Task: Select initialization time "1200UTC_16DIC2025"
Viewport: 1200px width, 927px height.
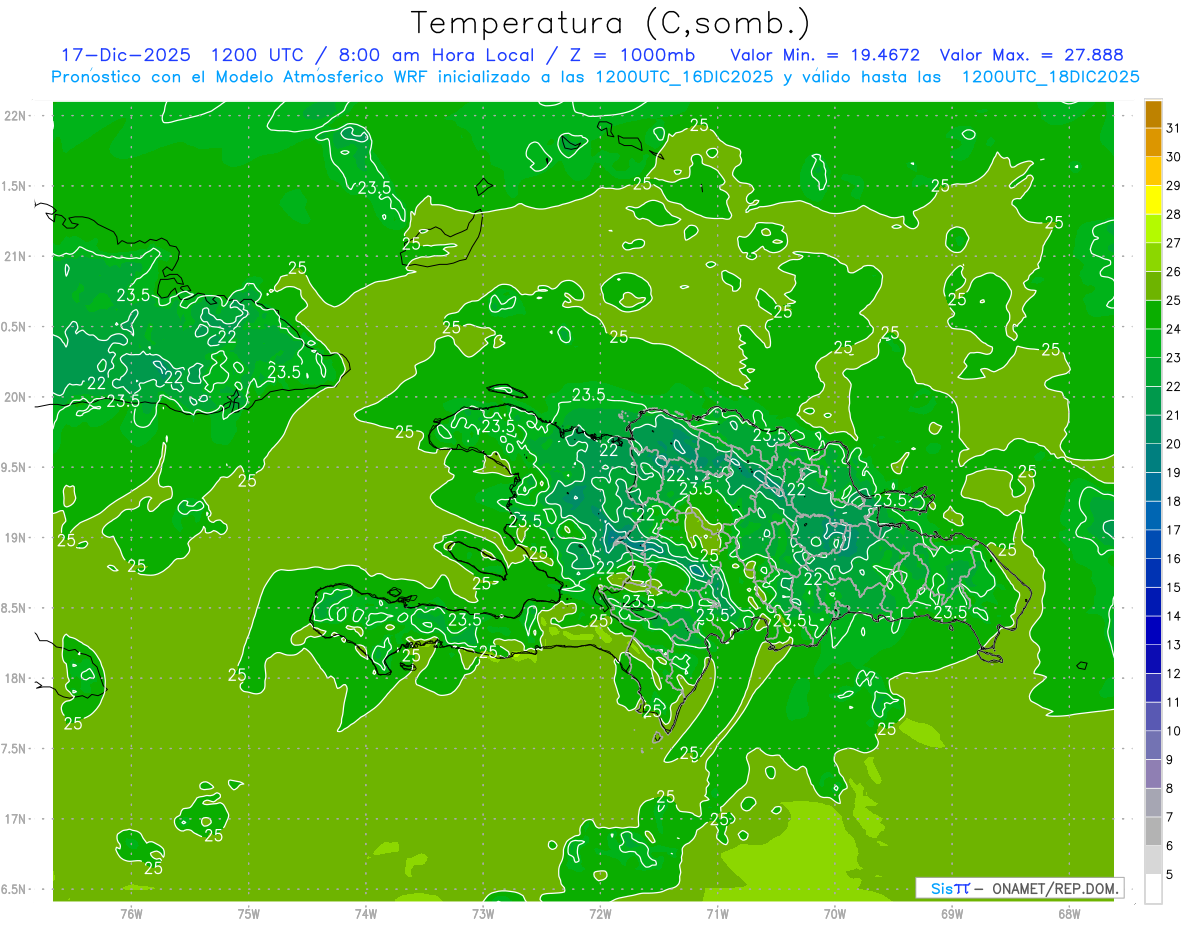Action: click(x=684, y=77)
